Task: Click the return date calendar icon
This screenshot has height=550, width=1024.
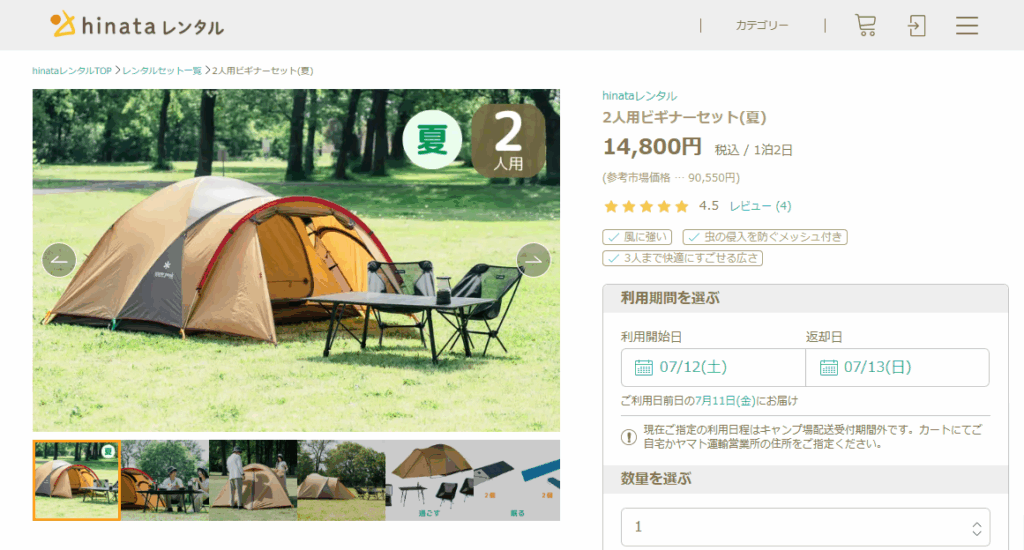Action: click(828, 368)
